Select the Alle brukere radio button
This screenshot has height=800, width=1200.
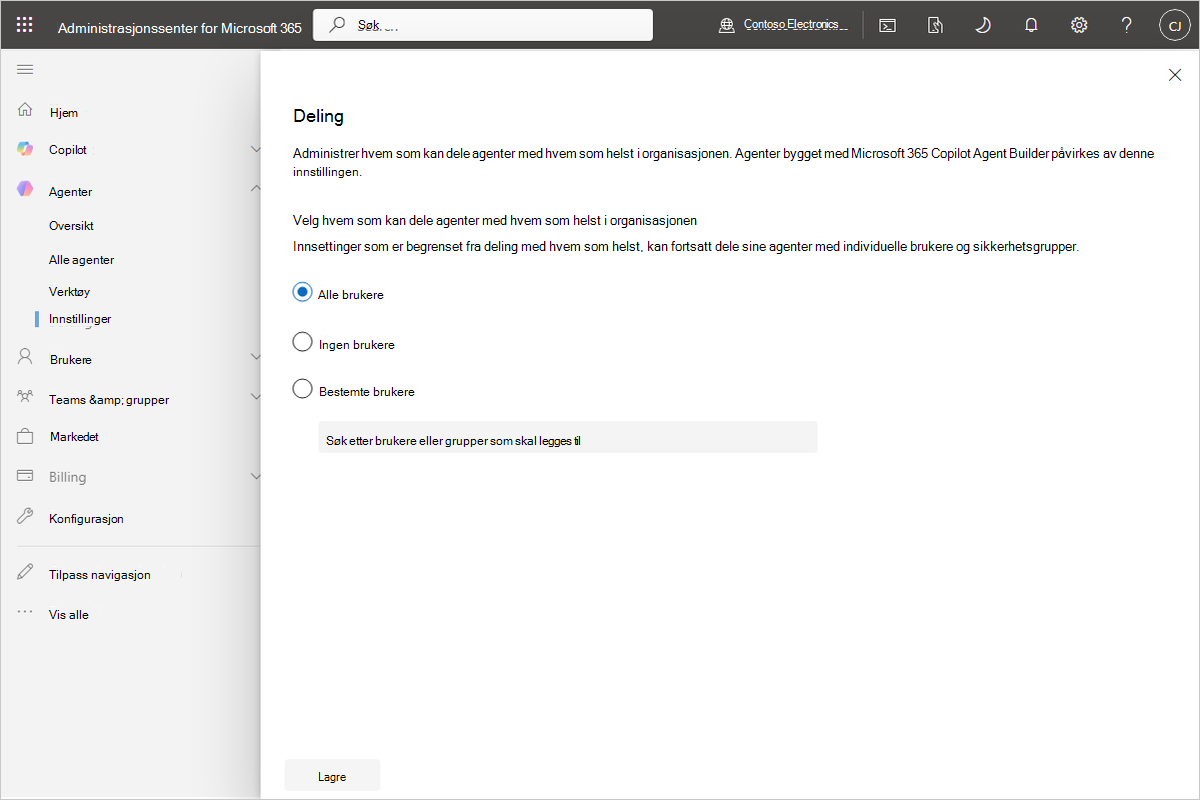click(302, 292)
